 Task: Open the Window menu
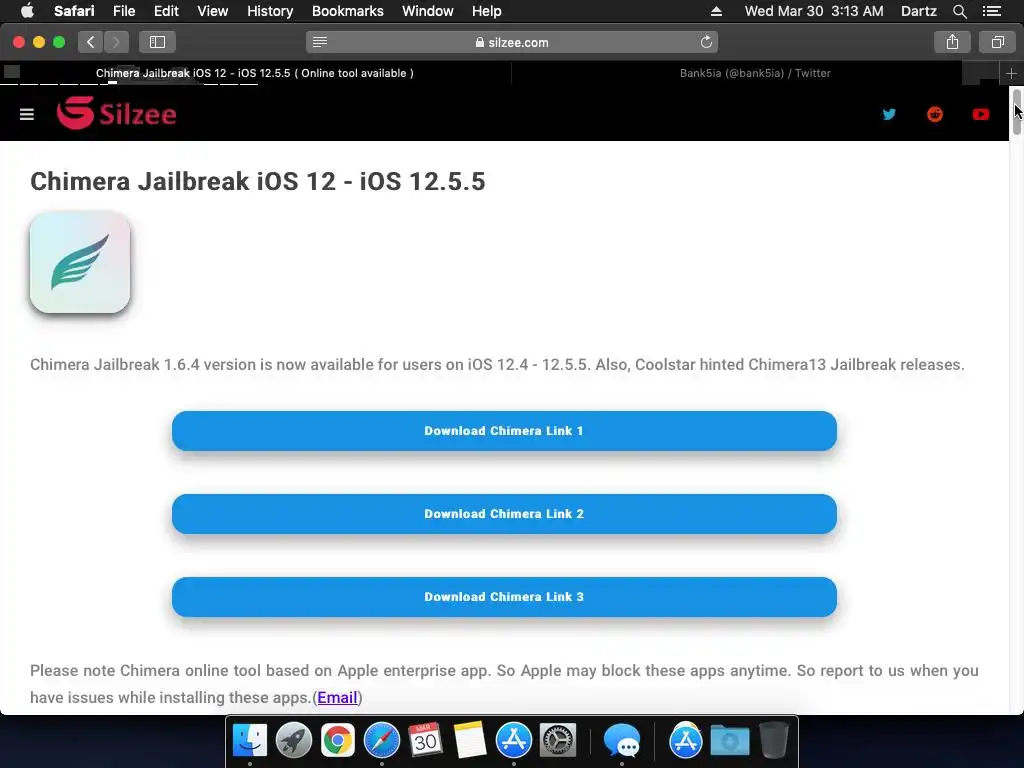pos(427,11)
